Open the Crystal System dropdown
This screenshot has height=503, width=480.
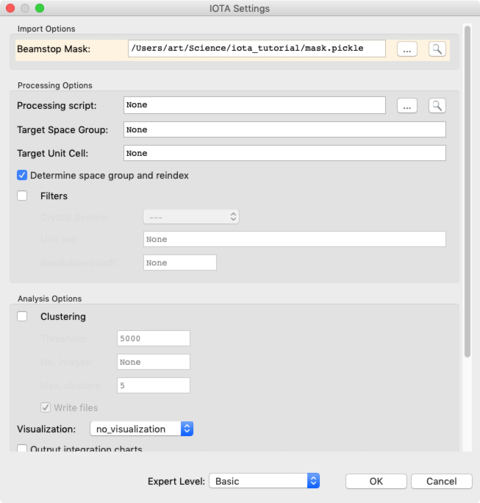[191, 217]
